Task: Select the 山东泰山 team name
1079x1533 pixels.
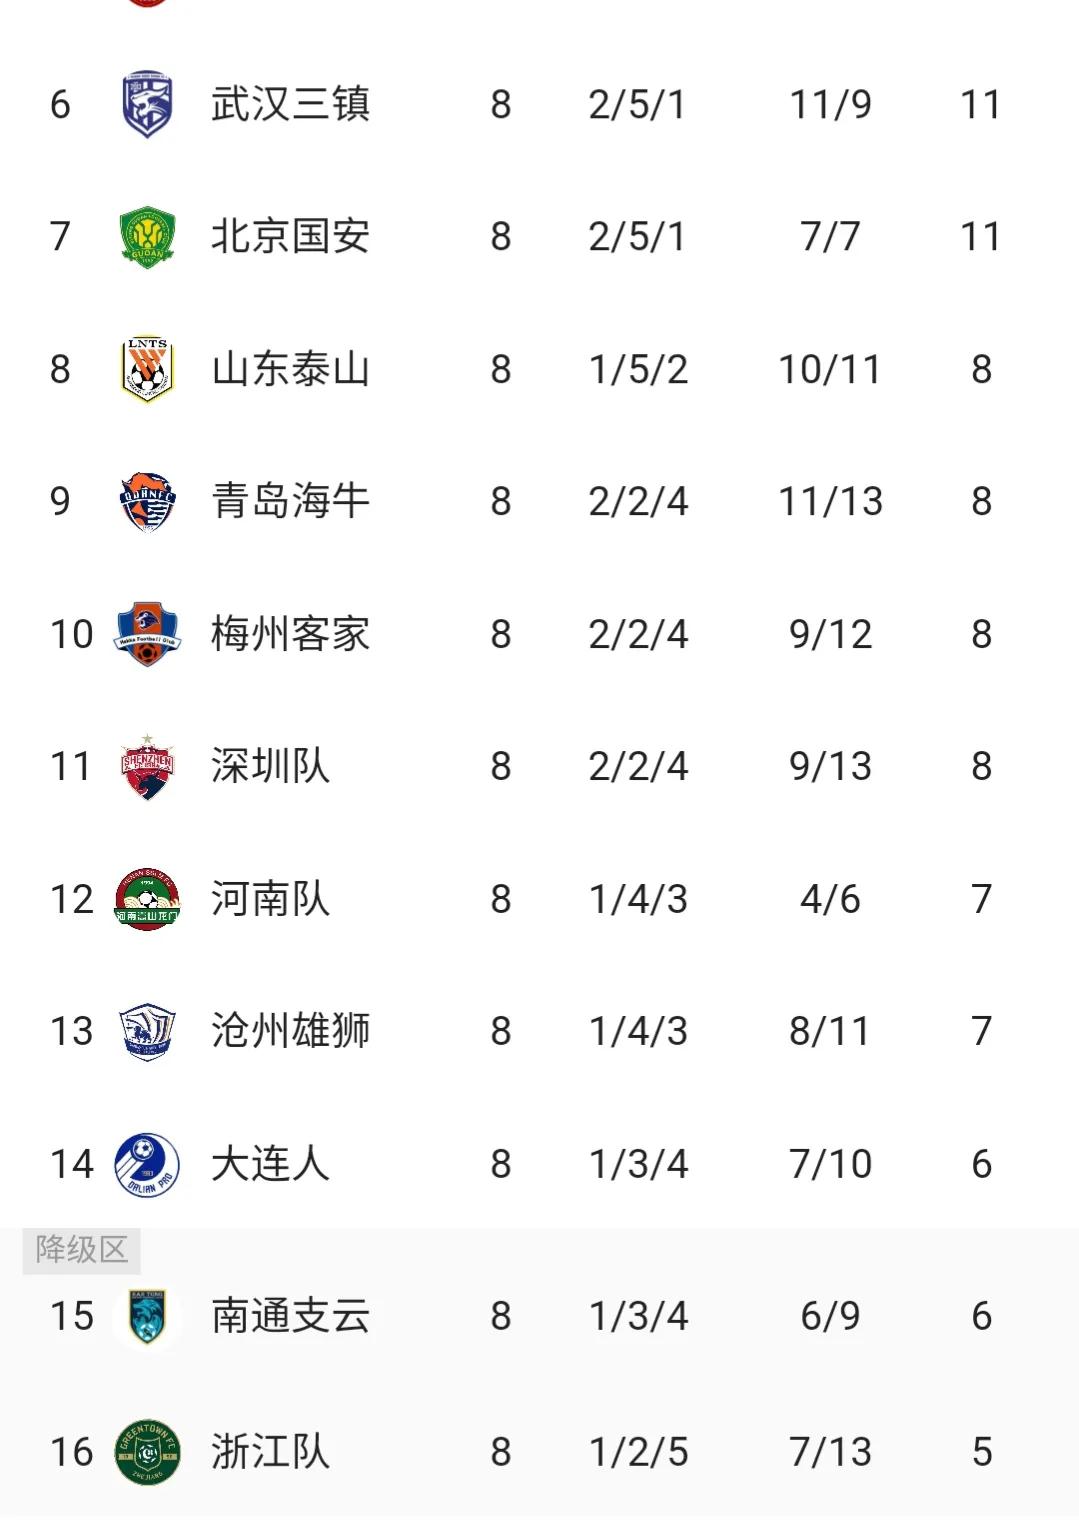Action: coord(290,369)
